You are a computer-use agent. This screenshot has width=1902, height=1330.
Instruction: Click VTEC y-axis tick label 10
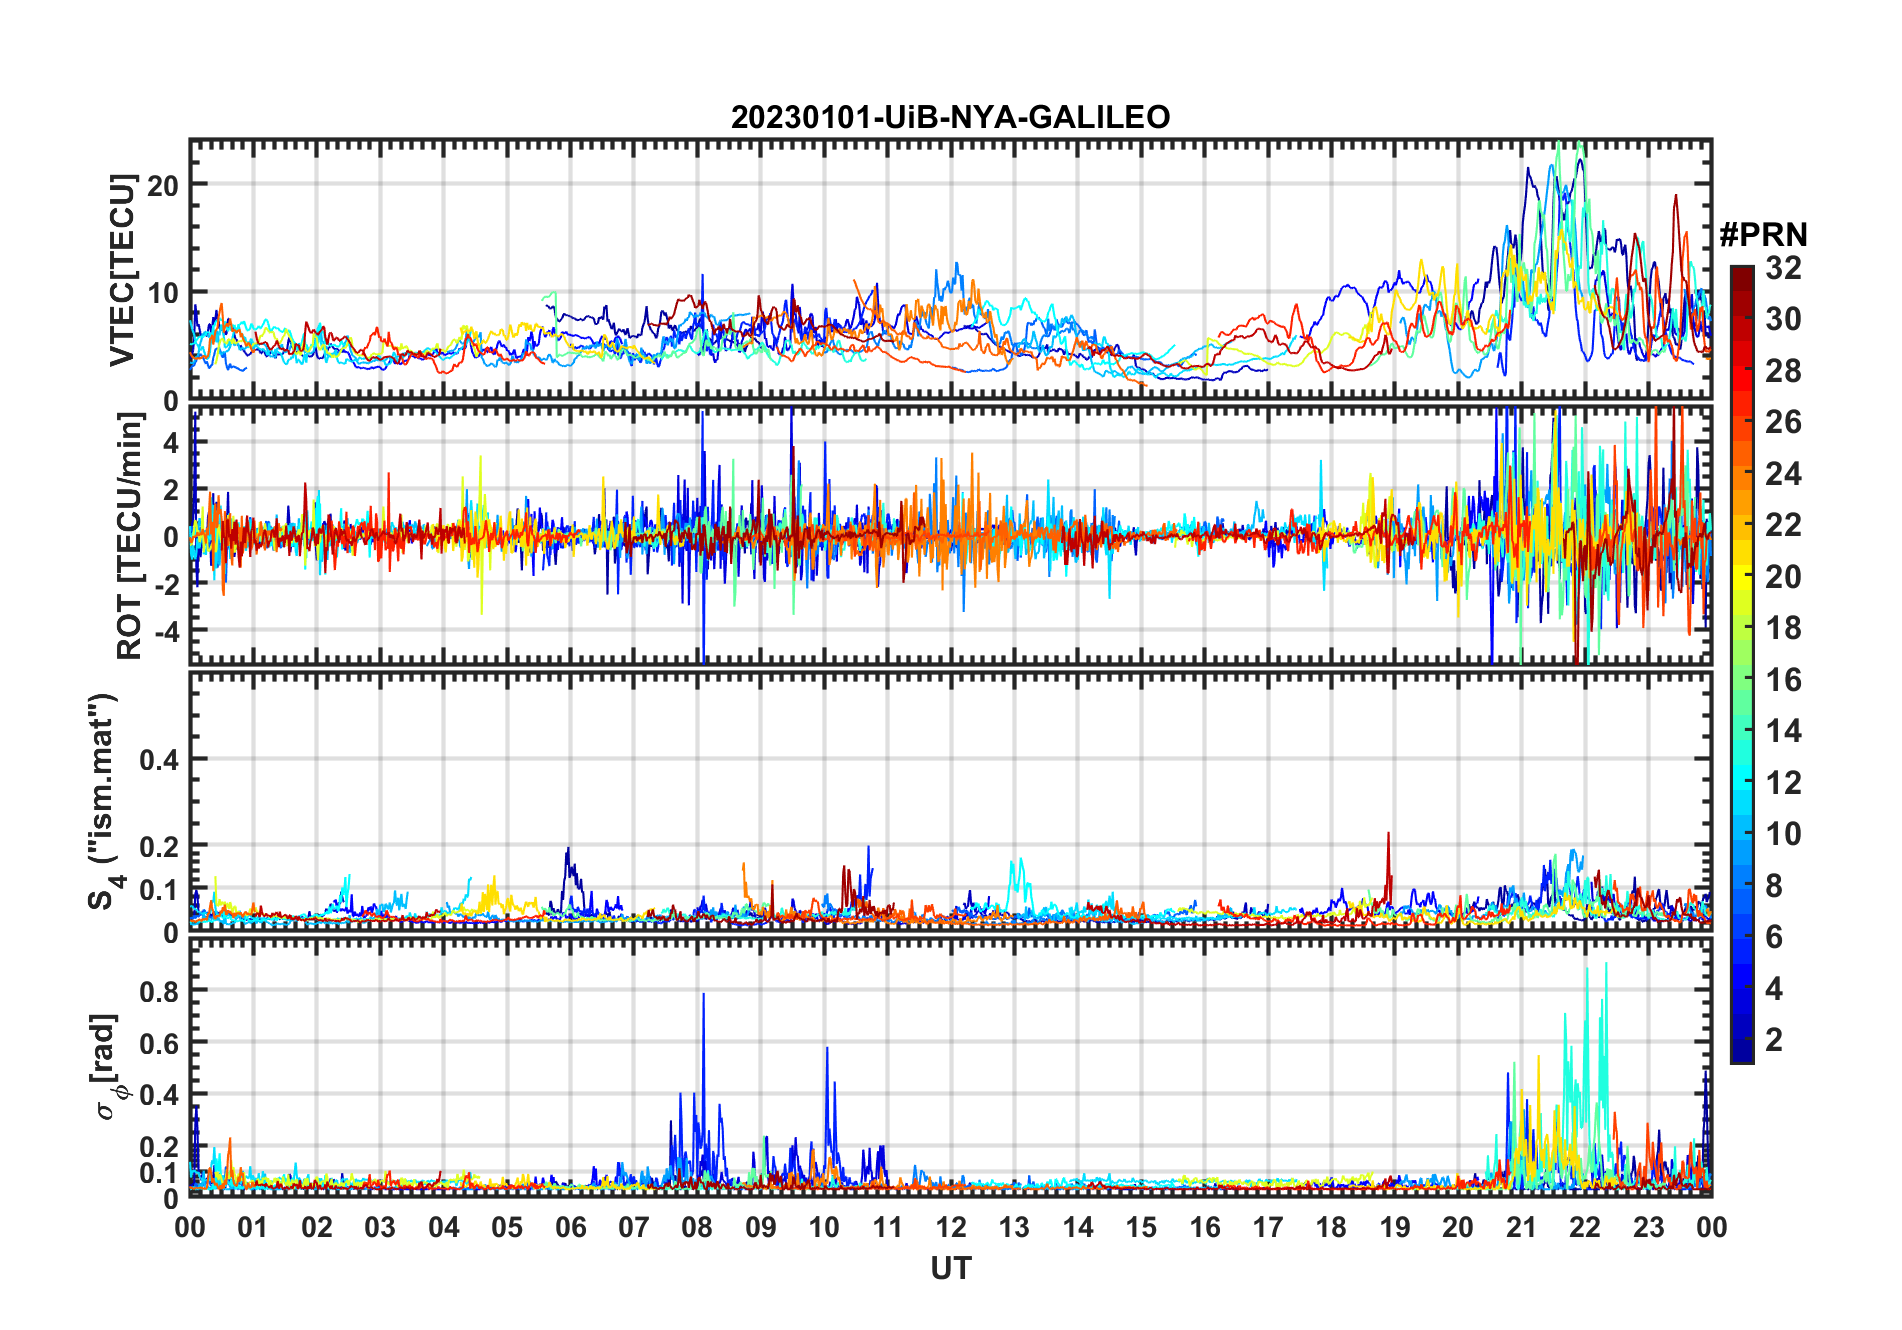tap(163, 293)
